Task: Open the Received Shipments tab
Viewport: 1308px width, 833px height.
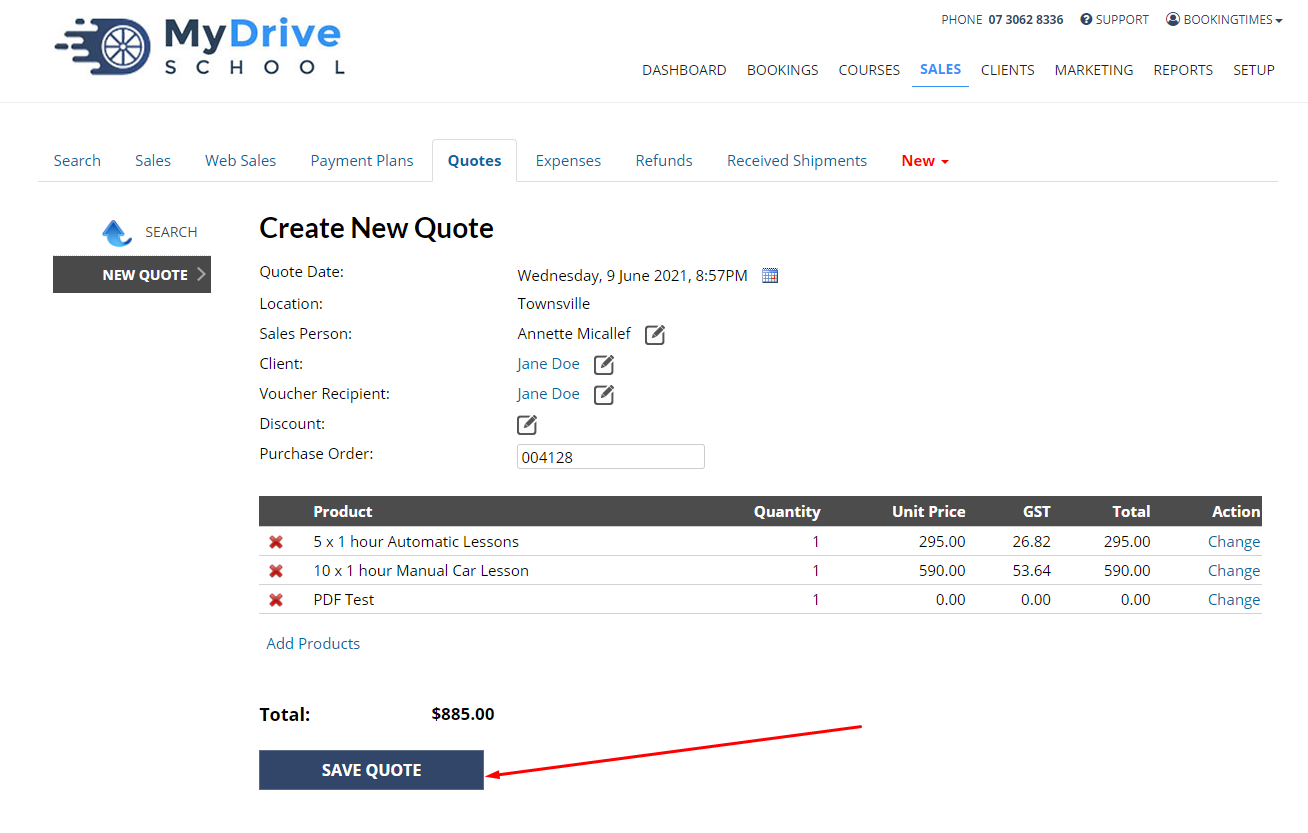Action: tap(797, 161)
